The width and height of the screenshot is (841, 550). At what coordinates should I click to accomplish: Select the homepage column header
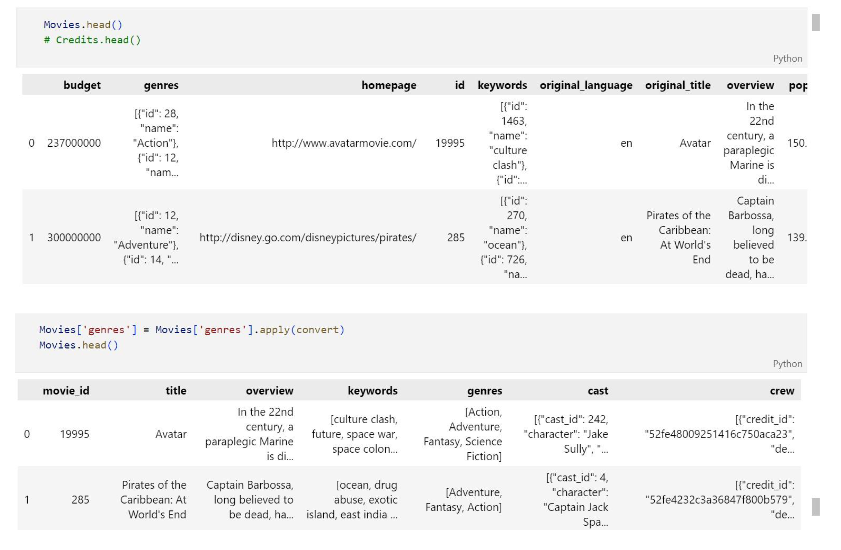pos(389,85)
